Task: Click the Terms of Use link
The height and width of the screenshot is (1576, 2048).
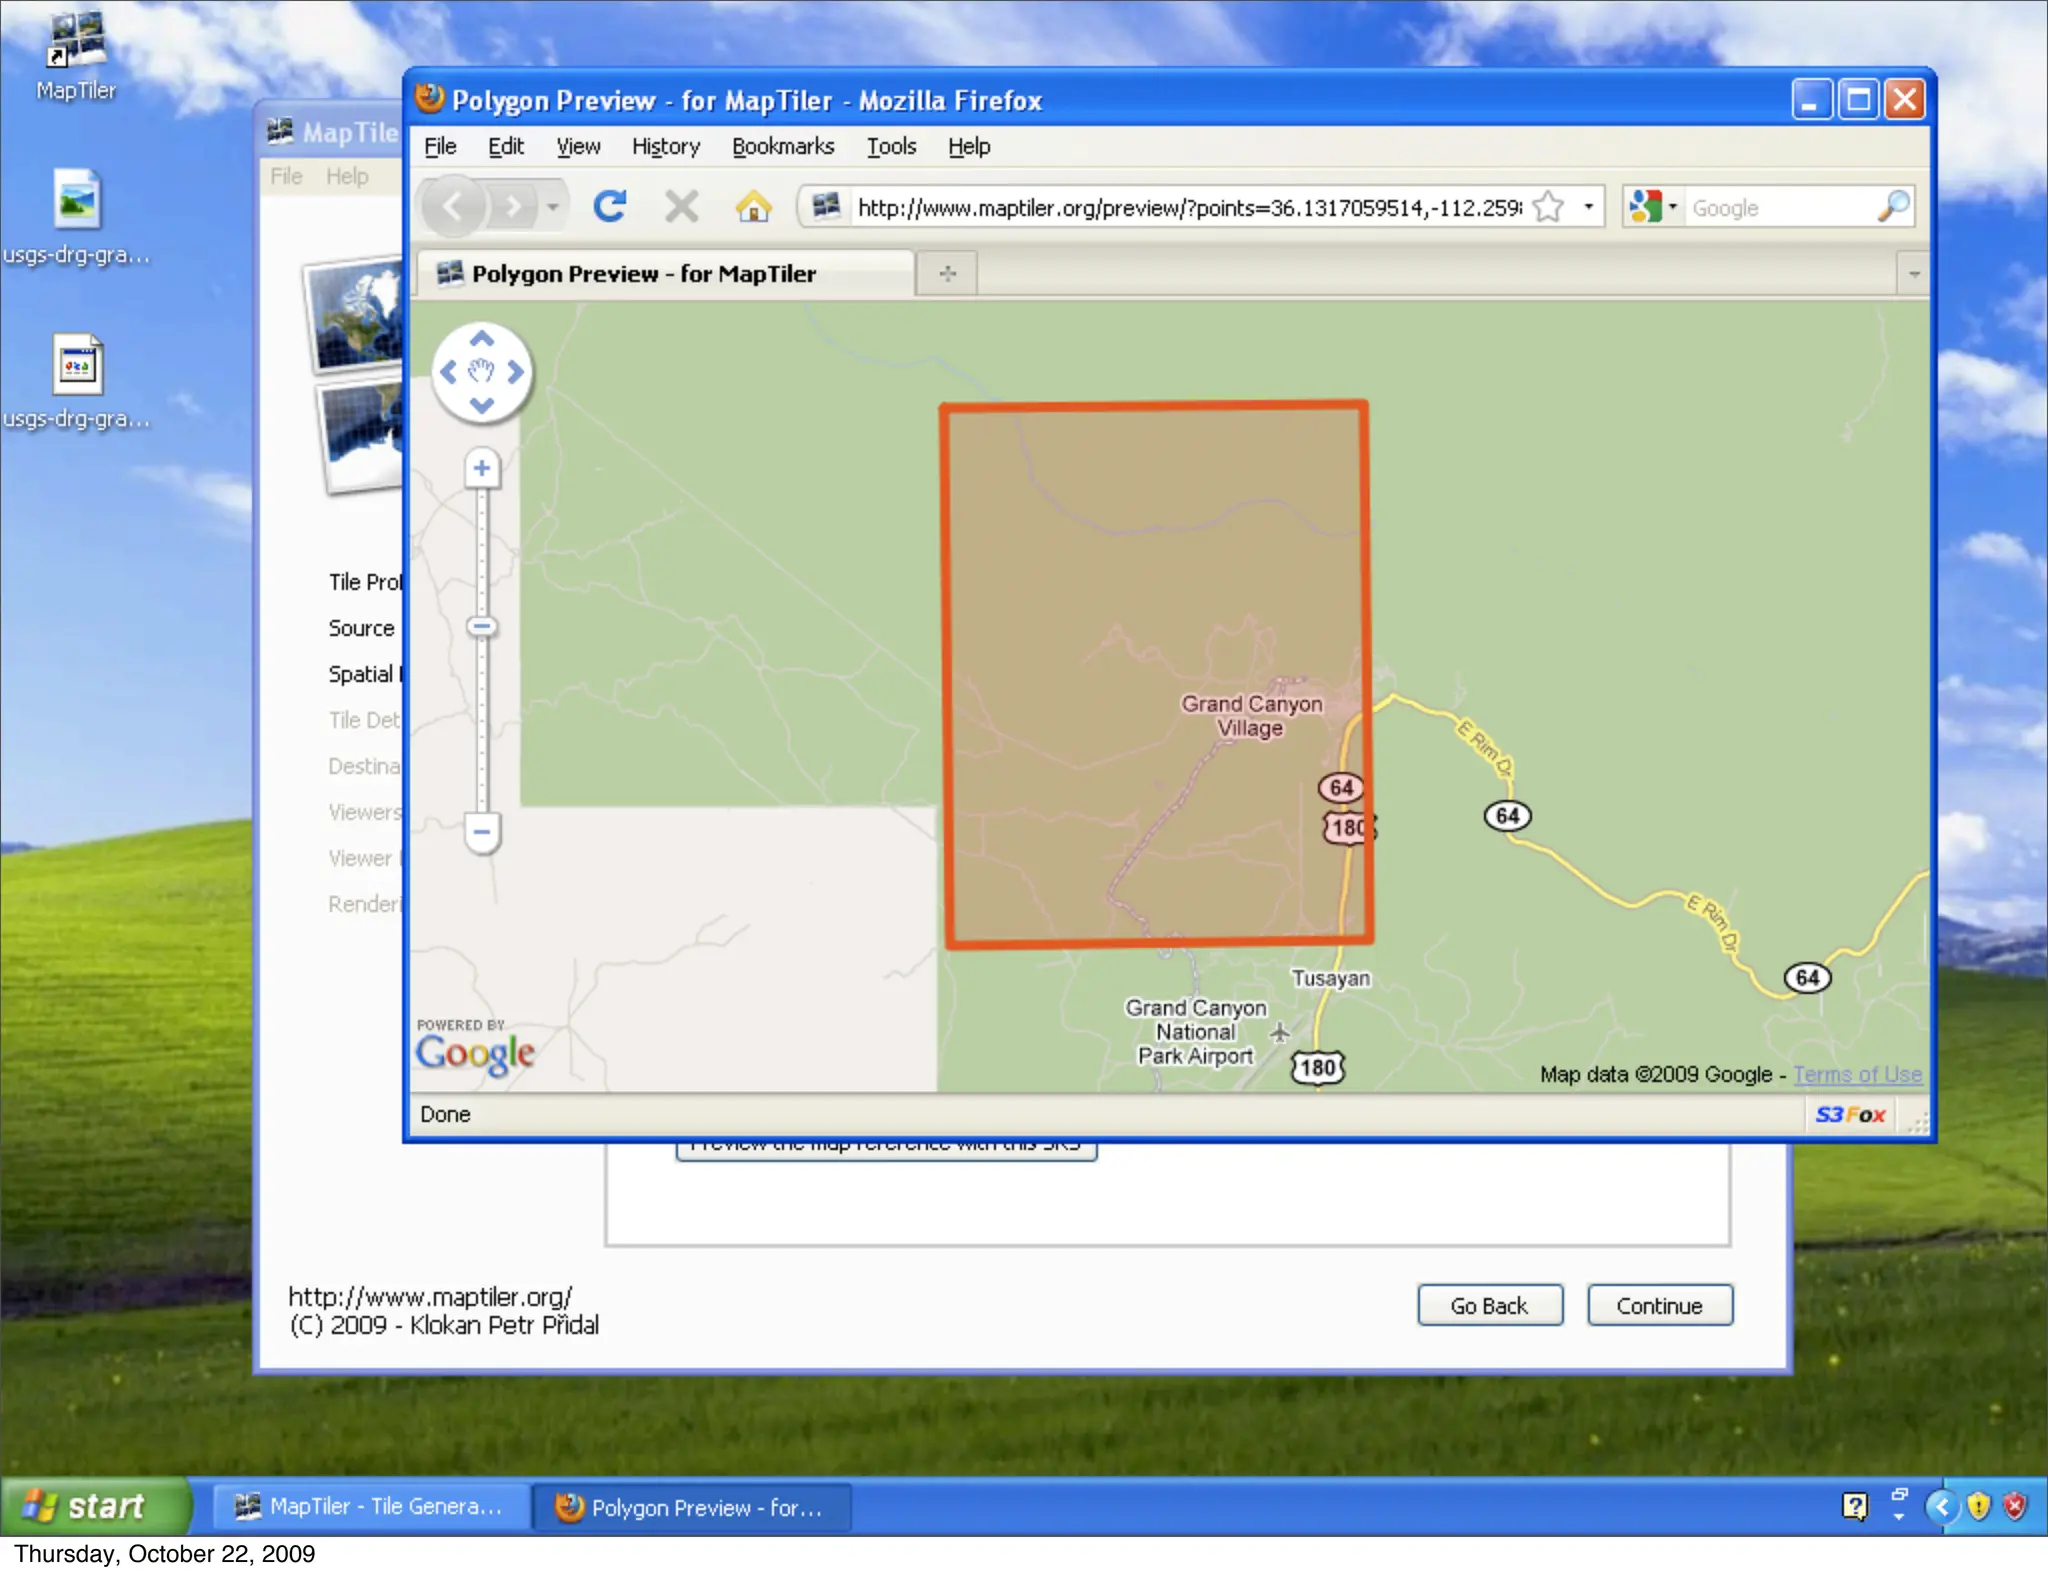Action: click(x=1857, y=1074)
